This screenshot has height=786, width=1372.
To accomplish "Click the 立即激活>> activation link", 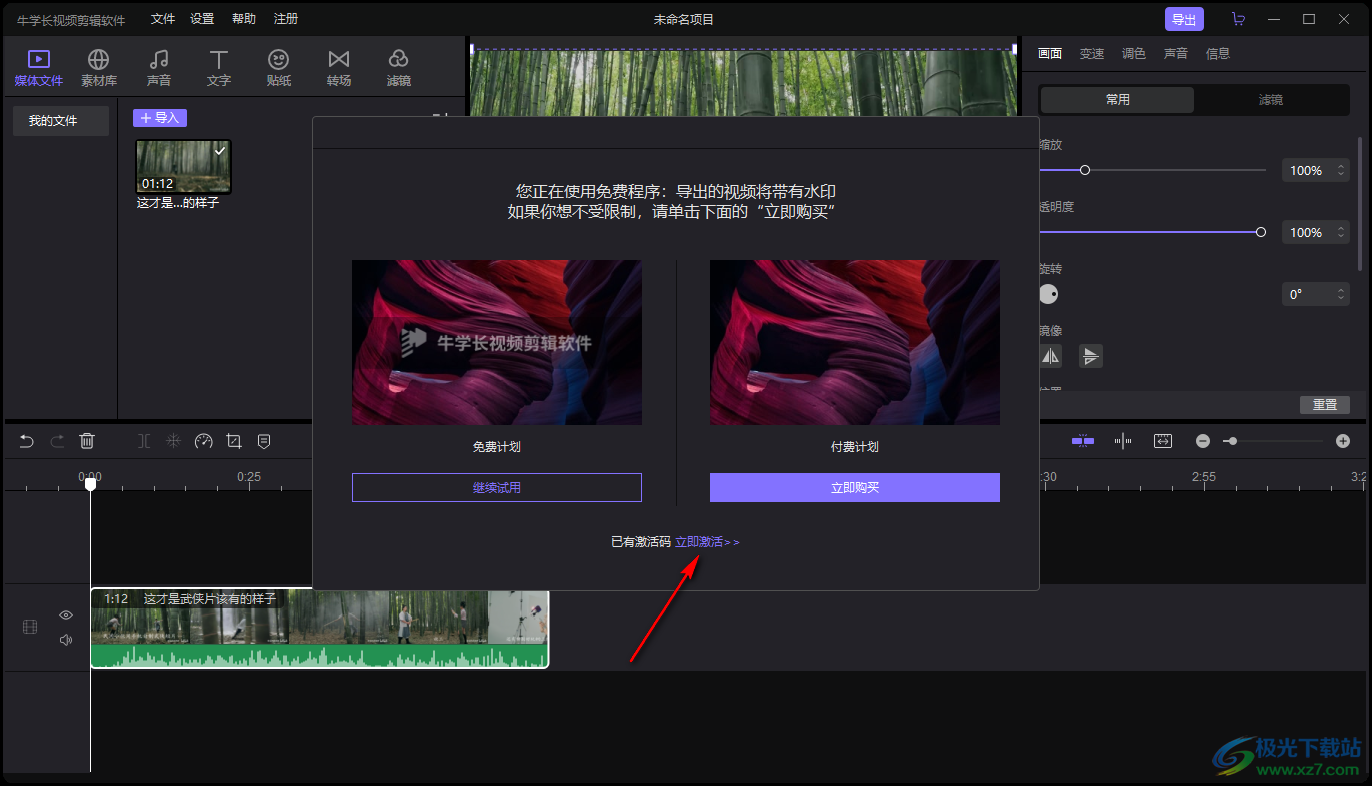I will (707, 542).
